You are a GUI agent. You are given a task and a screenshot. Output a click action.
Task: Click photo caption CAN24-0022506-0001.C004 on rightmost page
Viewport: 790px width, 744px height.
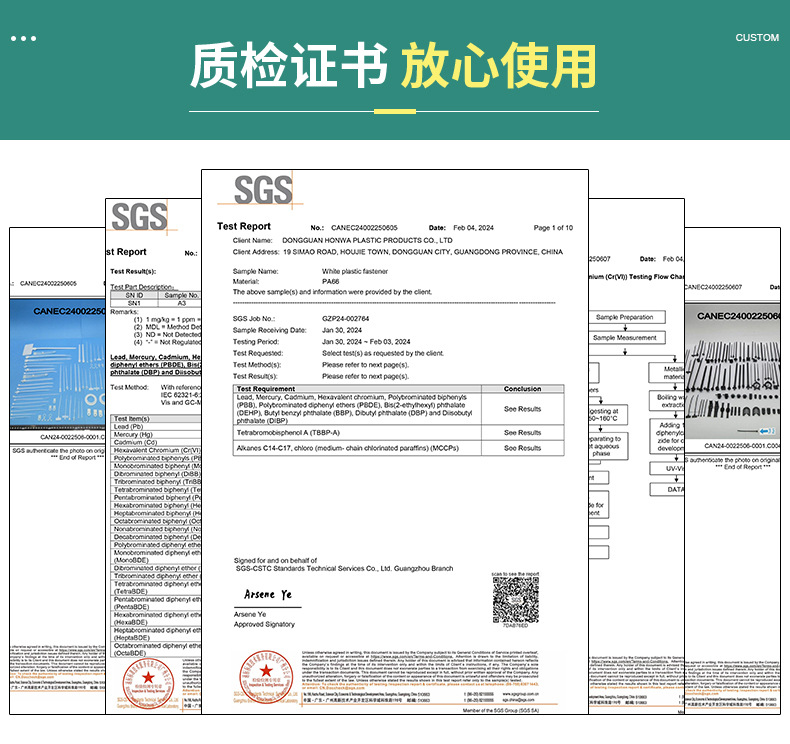pyautogui.click(x=742, y=446)
